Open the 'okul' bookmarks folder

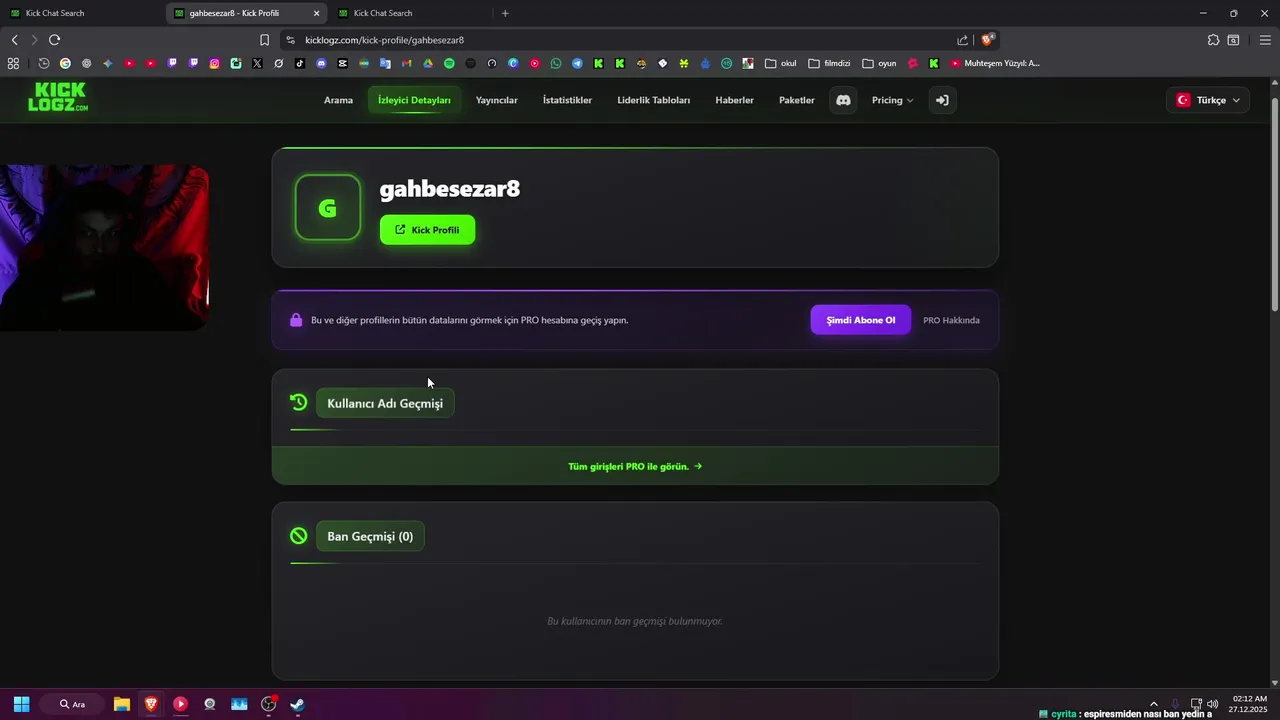tap(781, 63)
